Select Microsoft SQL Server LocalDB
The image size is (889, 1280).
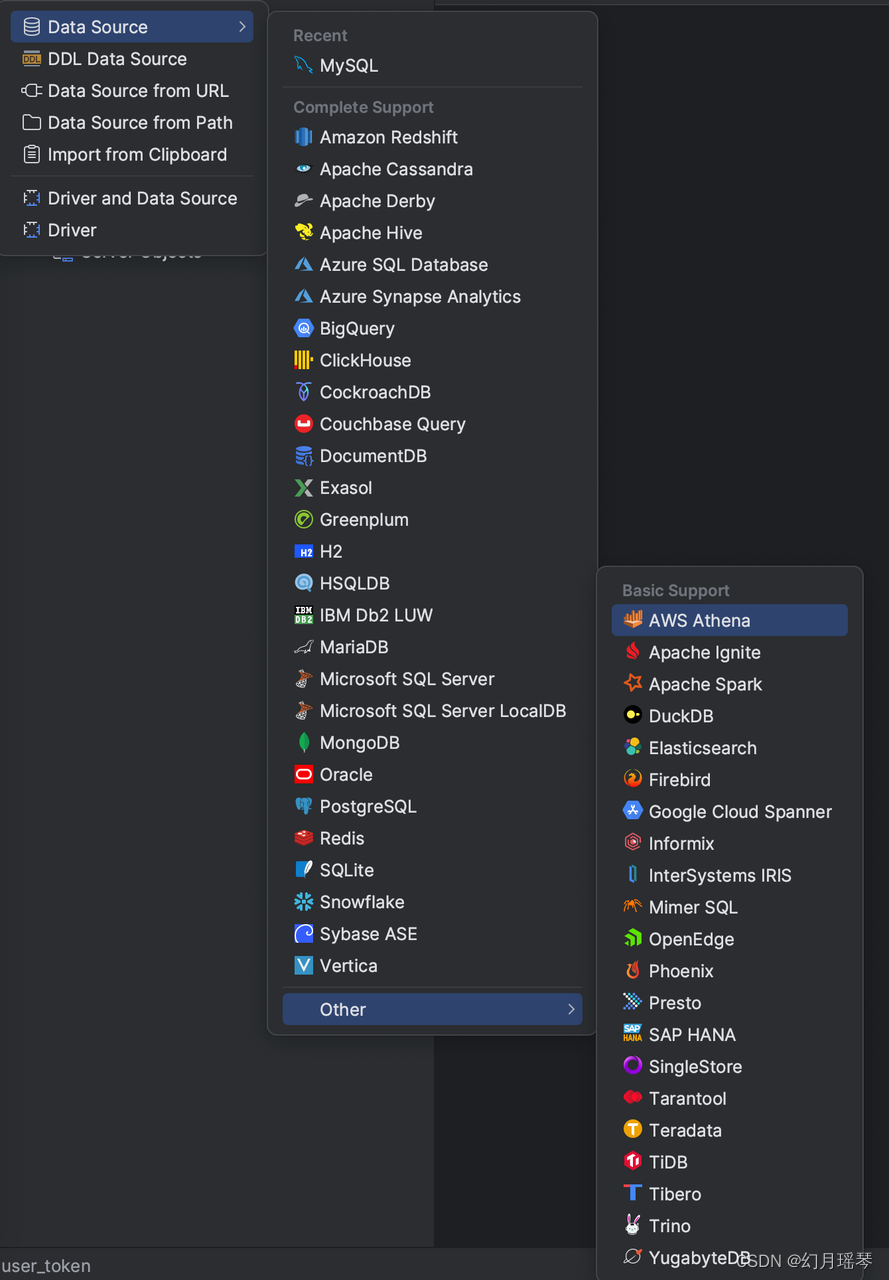coord(432,711)
